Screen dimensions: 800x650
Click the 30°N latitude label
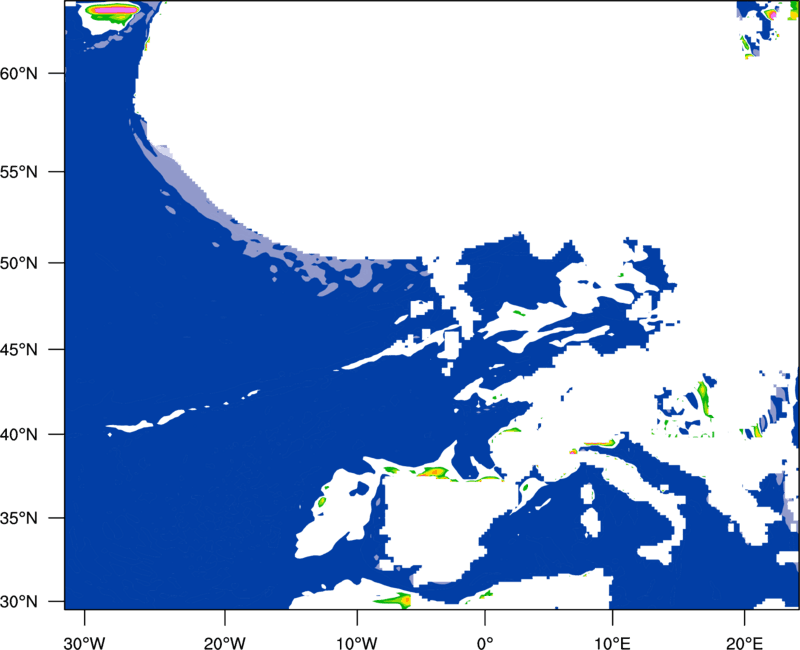coord(19,602)
